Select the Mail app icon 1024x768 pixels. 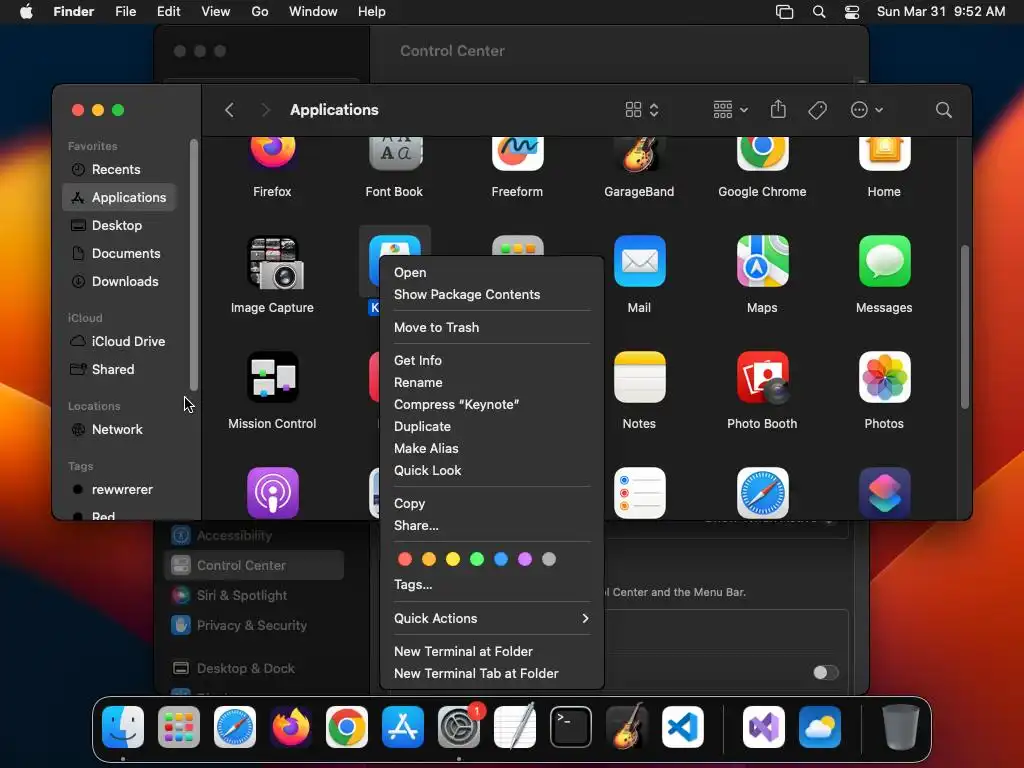coord(639,261)
